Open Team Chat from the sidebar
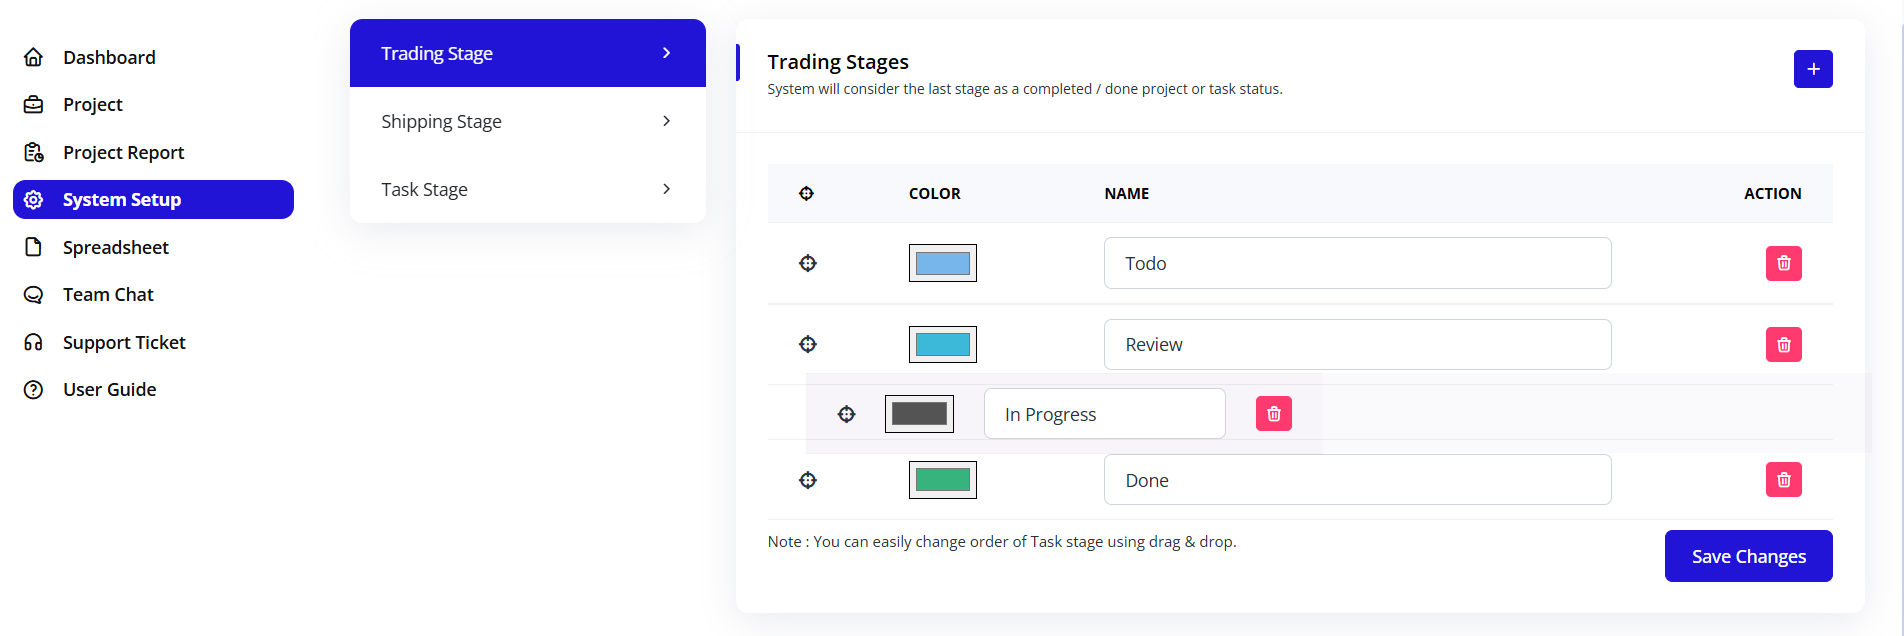This screenshot has height=636, width=1904. [107, 294]
